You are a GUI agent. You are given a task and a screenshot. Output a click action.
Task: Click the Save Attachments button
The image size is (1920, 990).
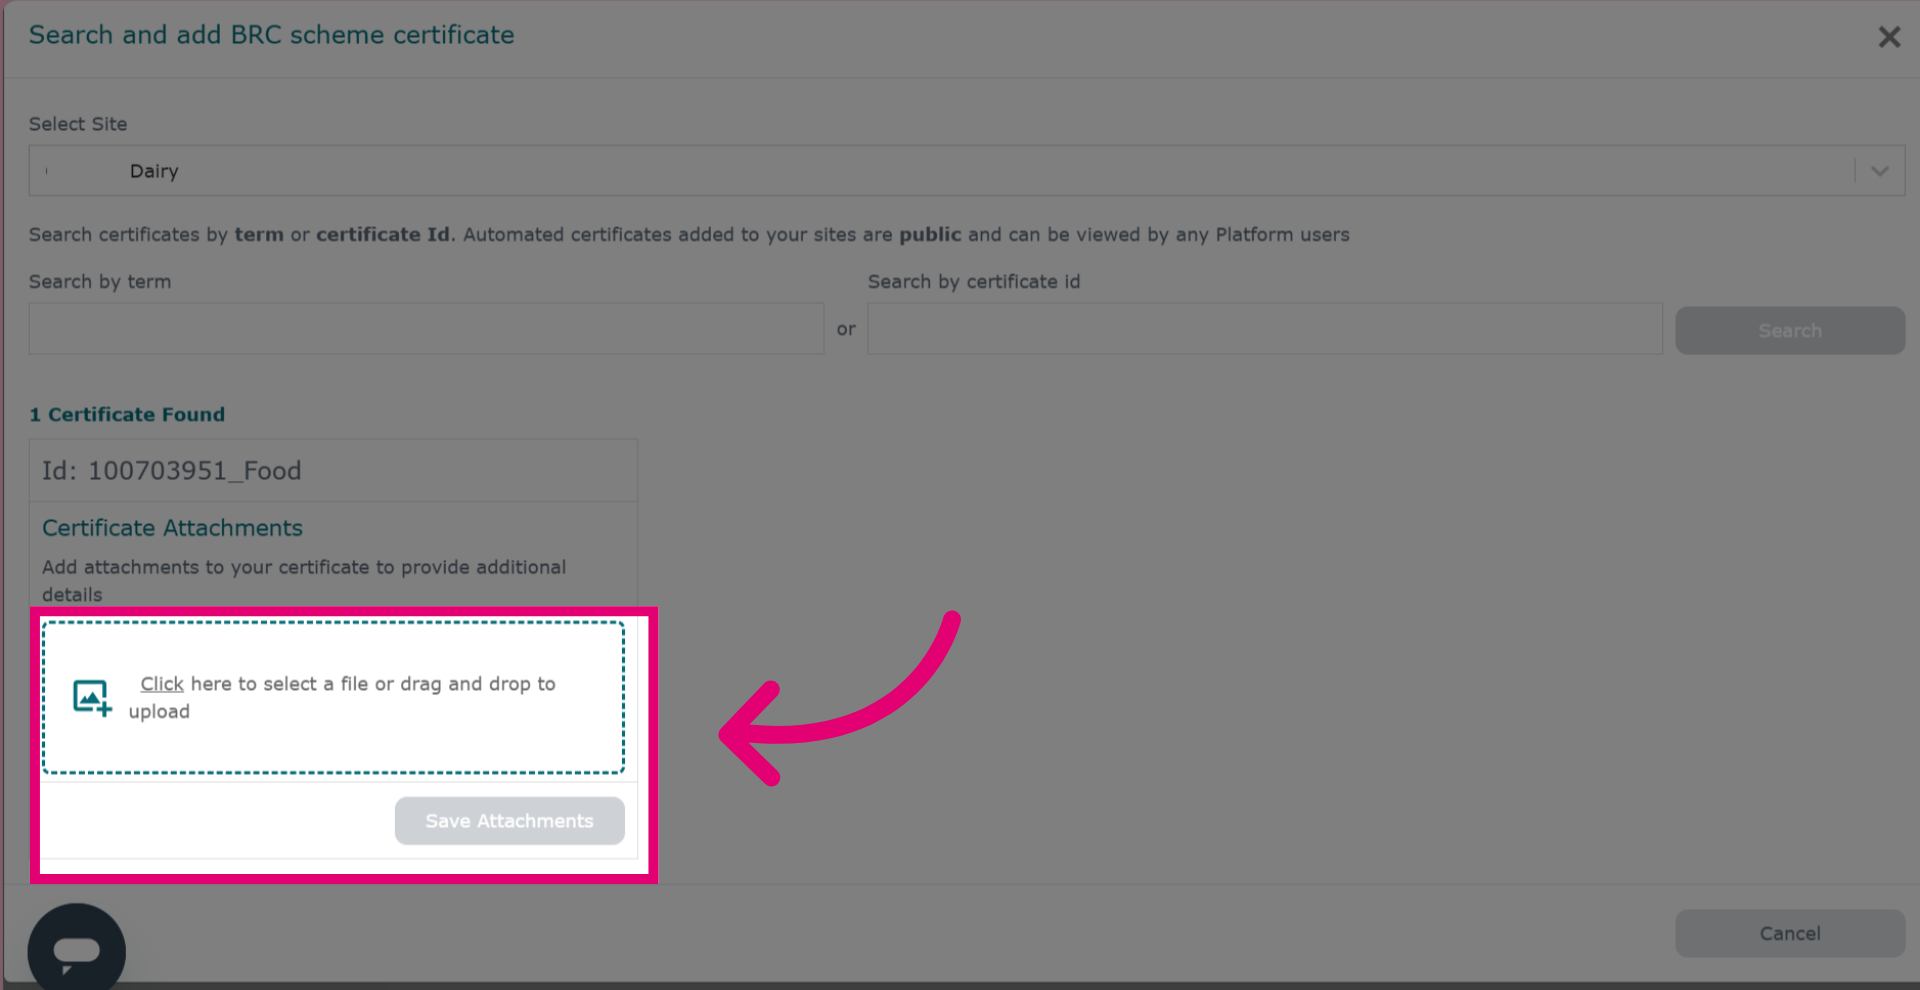[510, 821]
